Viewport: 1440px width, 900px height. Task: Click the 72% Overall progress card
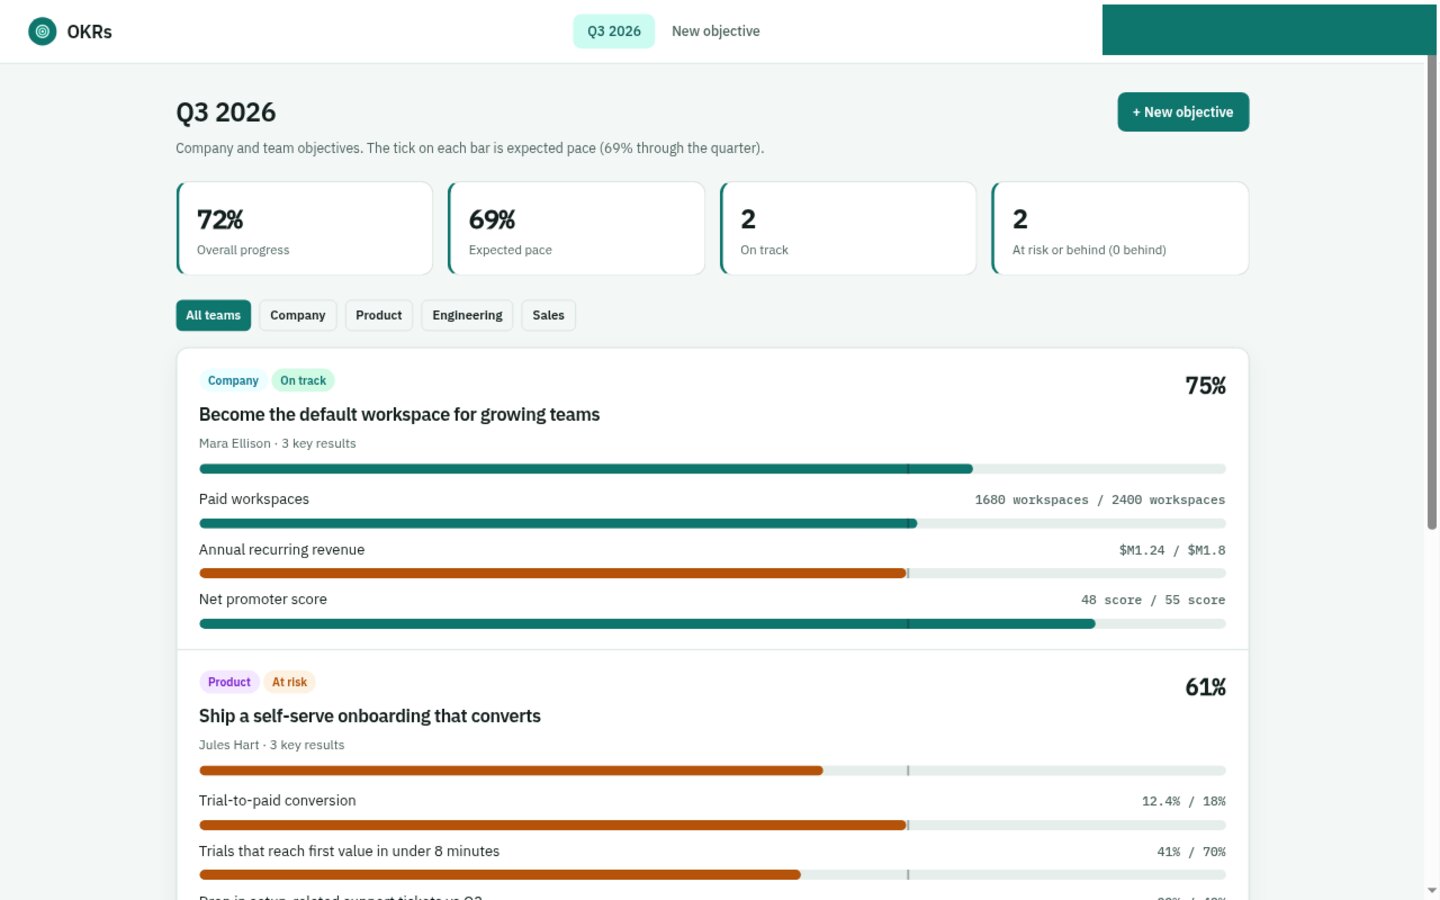pyautogui.click(x=305, y=228)
